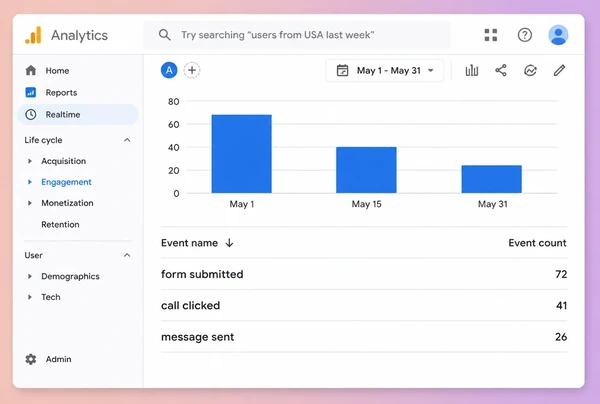Image resolution: width=600 pixels, height=404 pixels.
Task: Focus the search field 'Try searching users from USA'
Action: 297,35
